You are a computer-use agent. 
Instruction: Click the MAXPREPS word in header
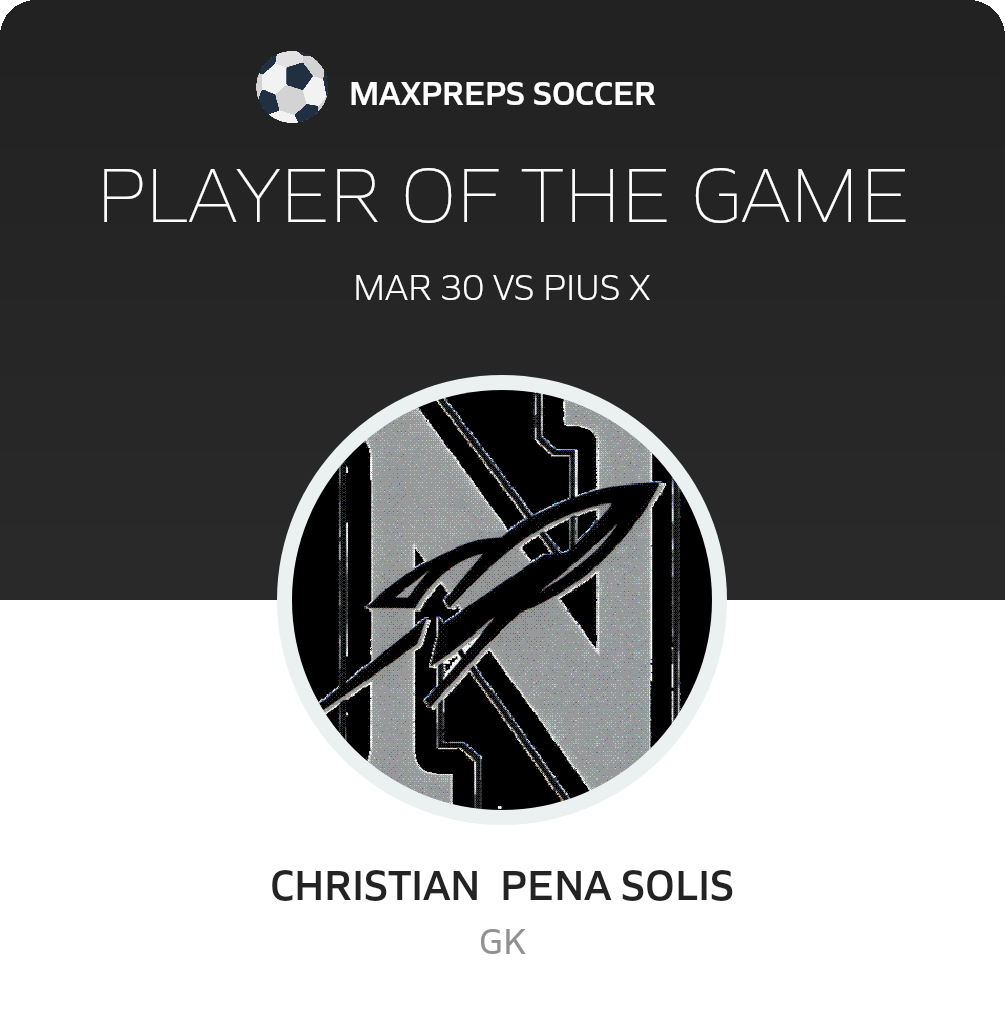click(436, 94)
